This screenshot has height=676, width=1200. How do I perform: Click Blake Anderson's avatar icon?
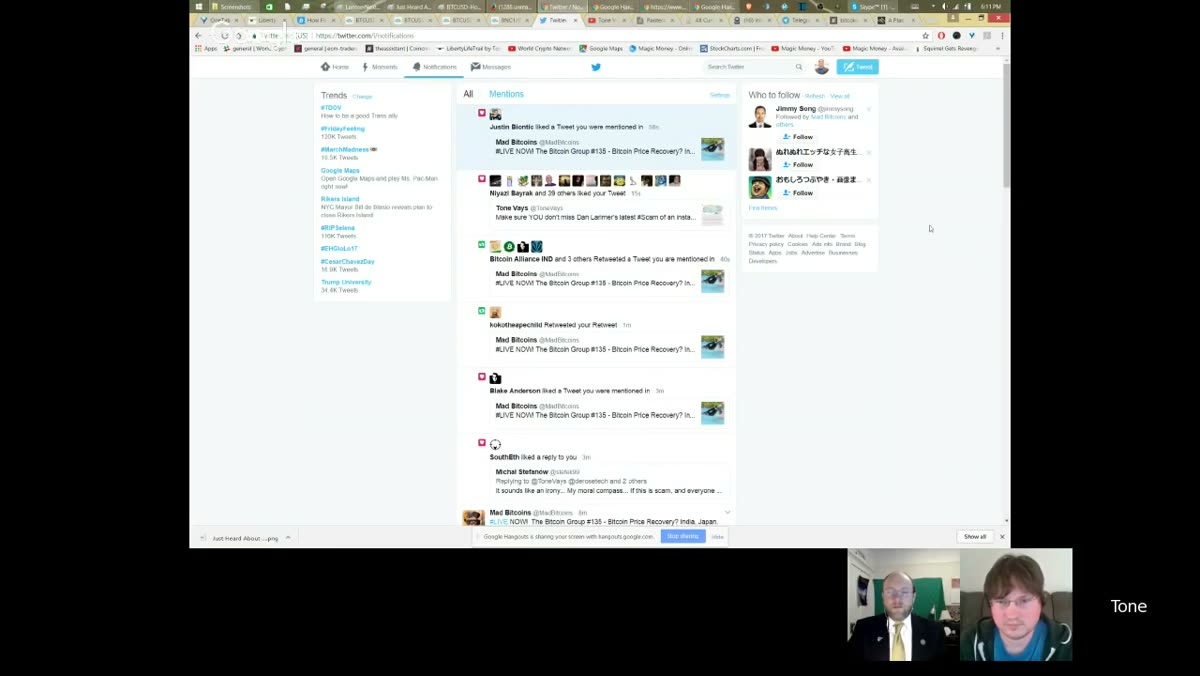495,378
